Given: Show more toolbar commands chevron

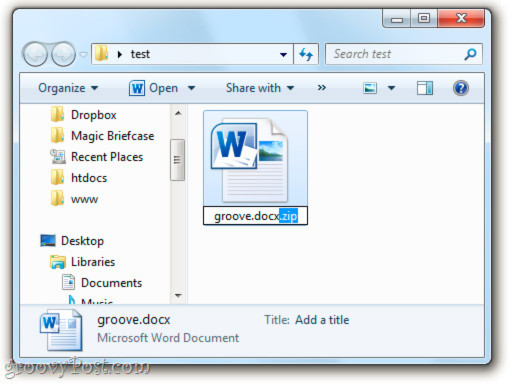Looking at the screenshot, I should (322, 88).
